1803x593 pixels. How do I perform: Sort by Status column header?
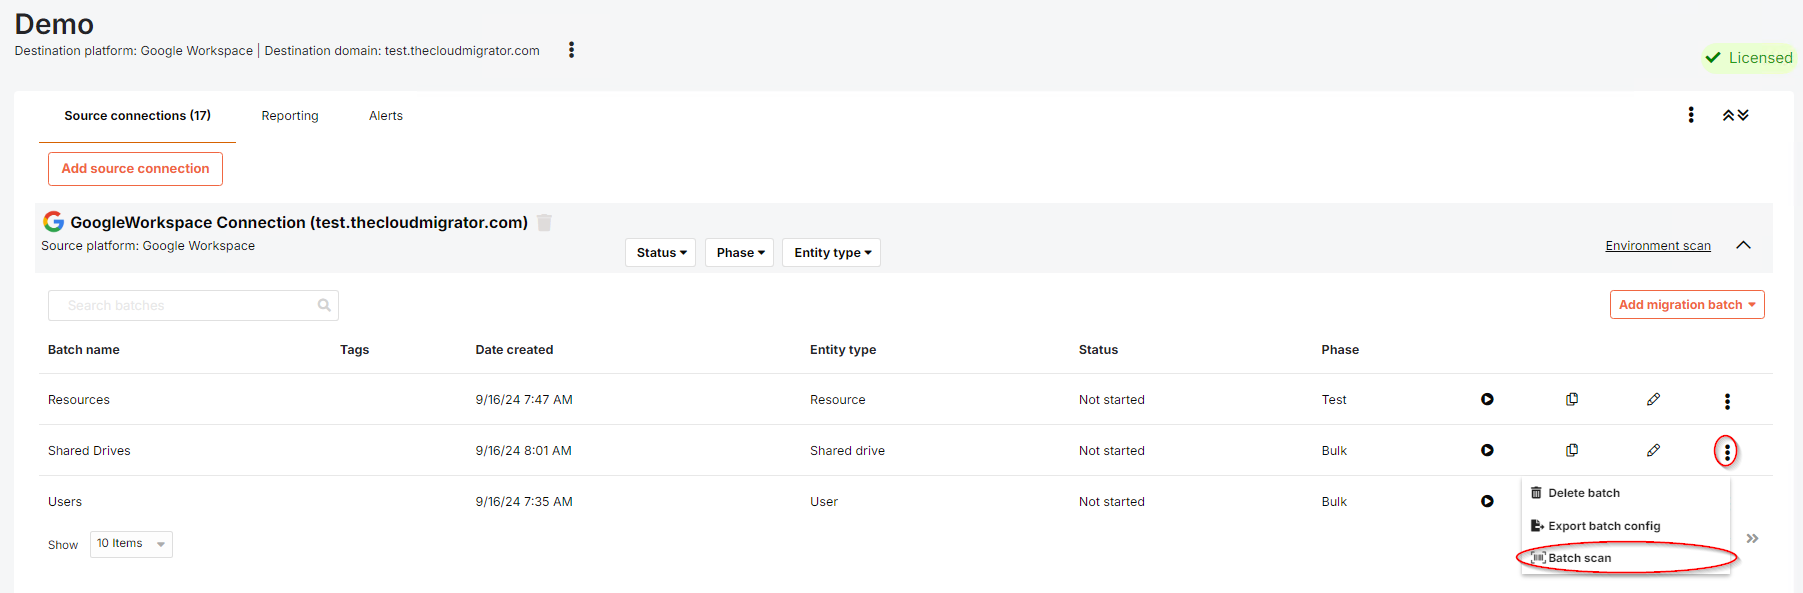(1098, 350)
